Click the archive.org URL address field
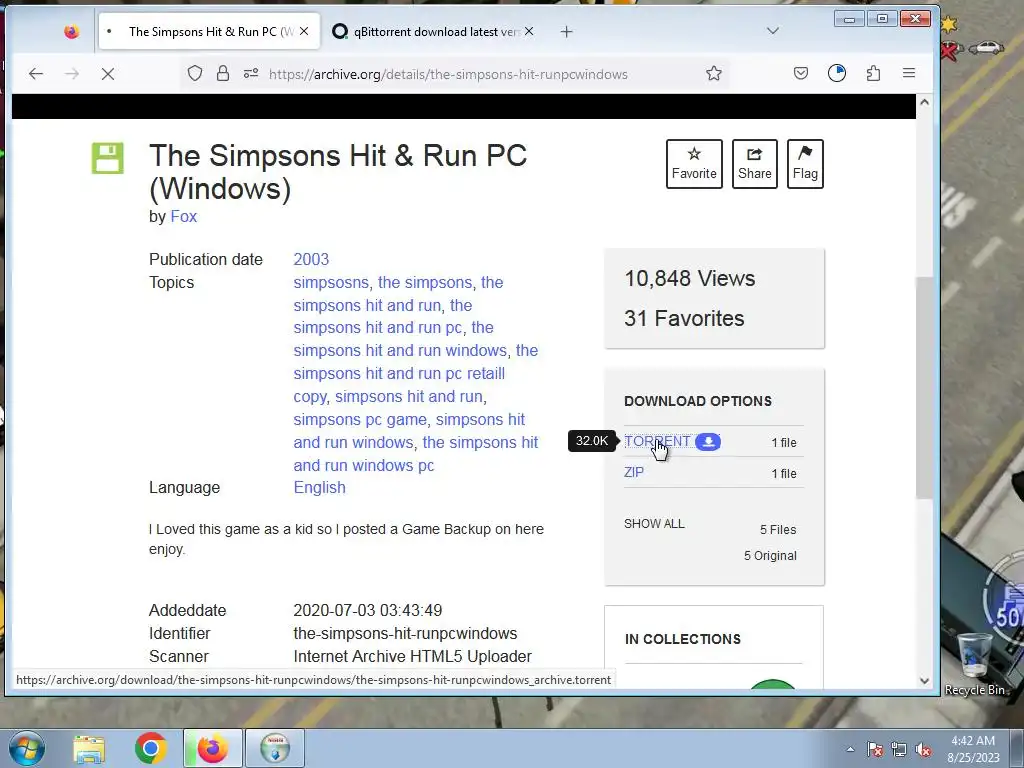Image resolution: width=1024 pixels, height=768 pixels. click(x=448, y=74)
